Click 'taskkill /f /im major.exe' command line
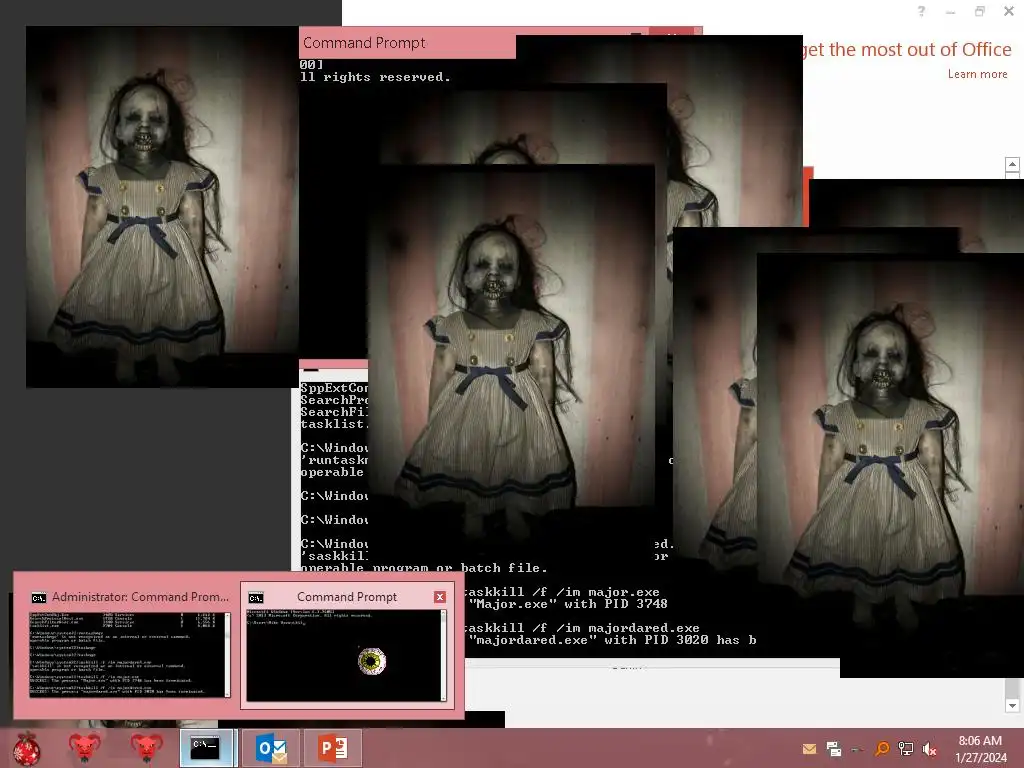The width and height of the screenshot is (1024, 768). [562, 592]
